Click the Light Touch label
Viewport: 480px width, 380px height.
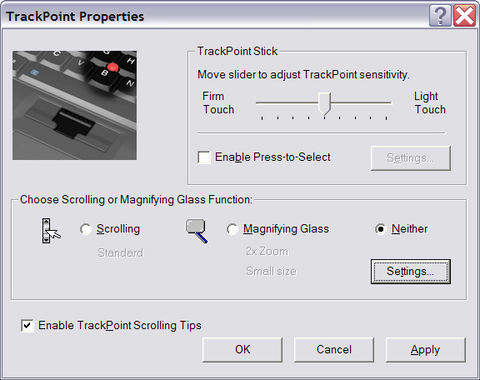[x=430, y=103]
